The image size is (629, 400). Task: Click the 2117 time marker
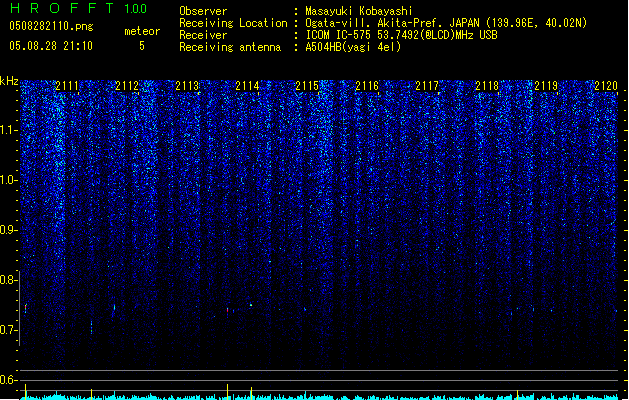pyautogui.click(x=427, y=86)
